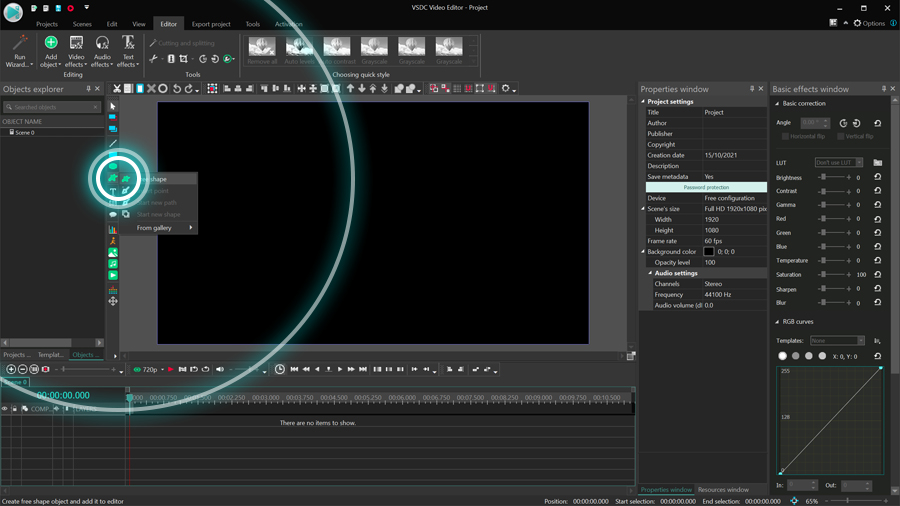Collapse the Scene's size property group
Viewport: 900px width, 506px height.
pos(643,209)
